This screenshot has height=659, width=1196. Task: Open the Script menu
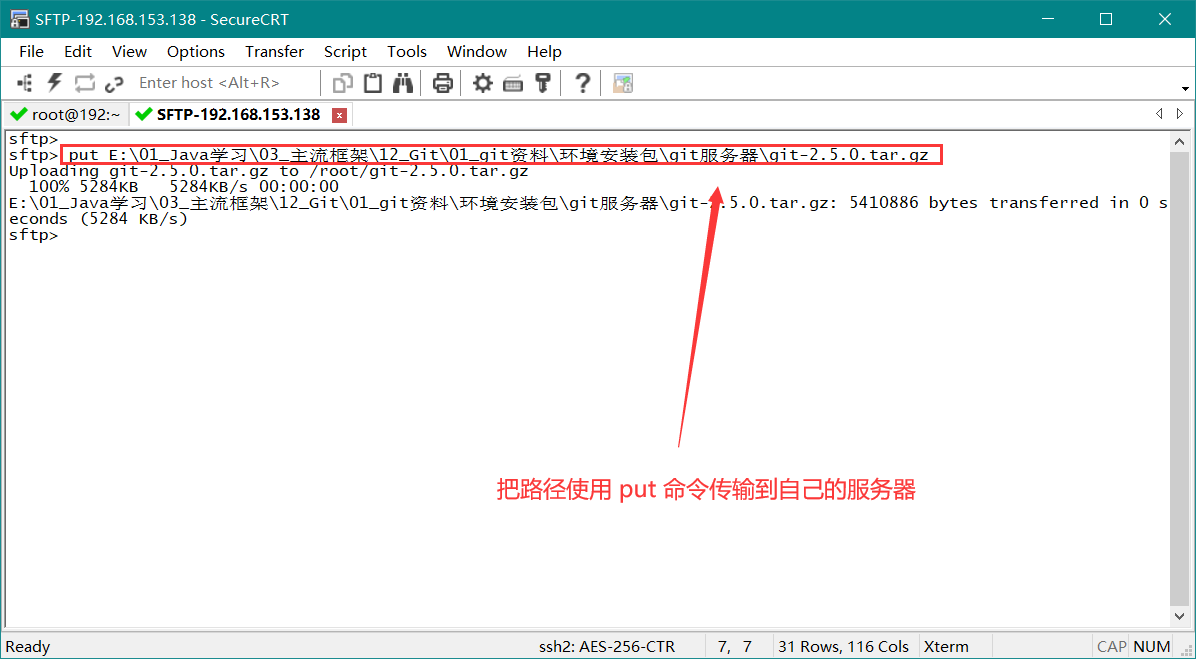pos(345,51)
